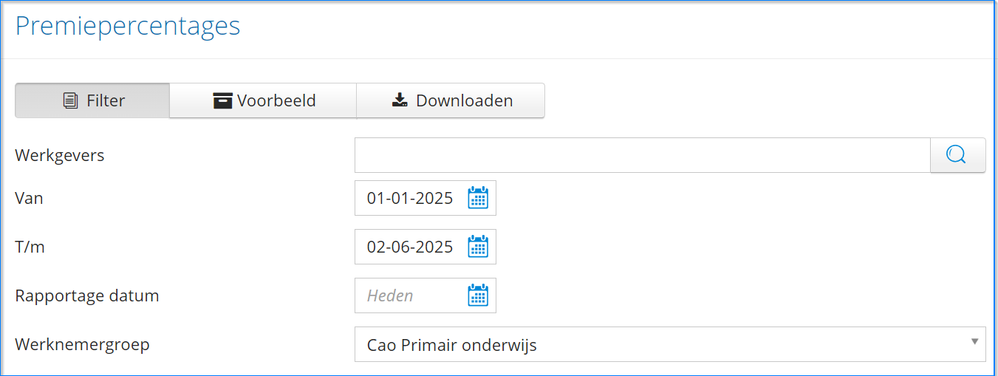Screen dimensions: 998x376
Task: Click the Van date field showing 01-01-2025
Action: point(425,198)
